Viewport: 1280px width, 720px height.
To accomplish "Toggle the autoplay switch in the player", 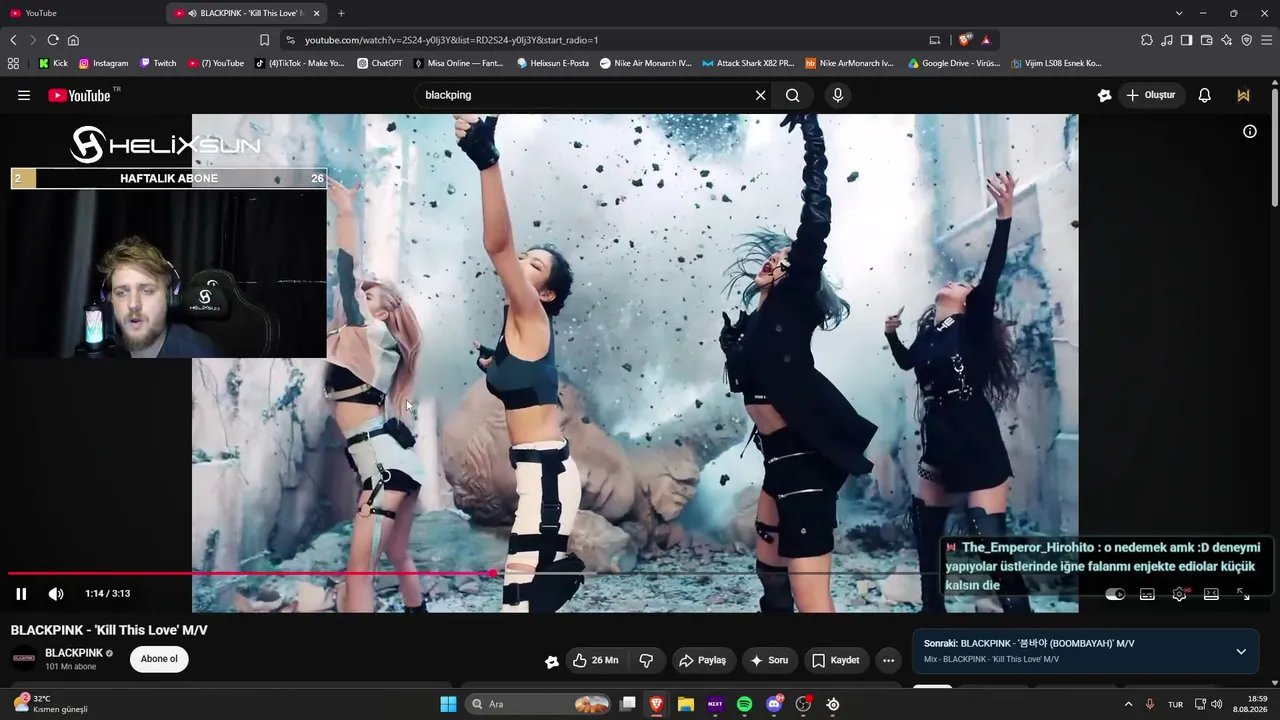I will tap(1115, 594).
